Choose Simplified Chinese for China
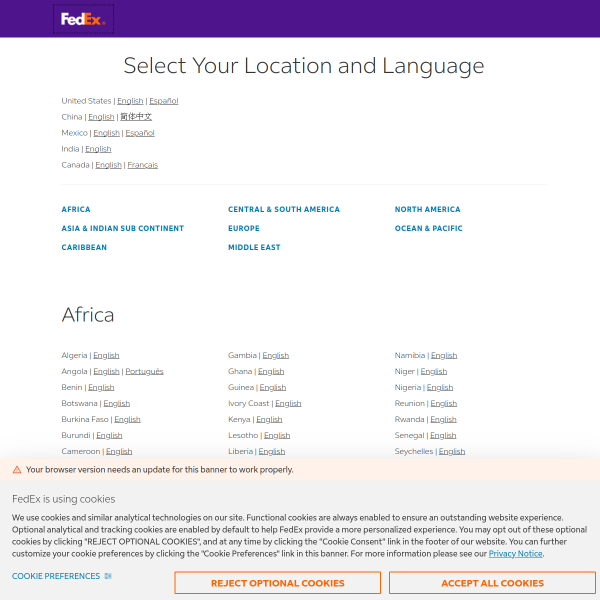The height and width of the screenshot is (600, 600). tap(136, 117)
